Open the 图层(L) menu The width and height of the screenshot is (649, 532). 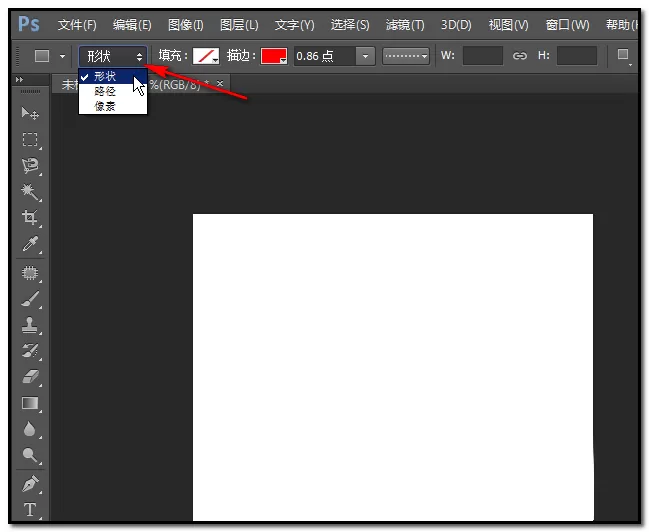coord(239,25)
